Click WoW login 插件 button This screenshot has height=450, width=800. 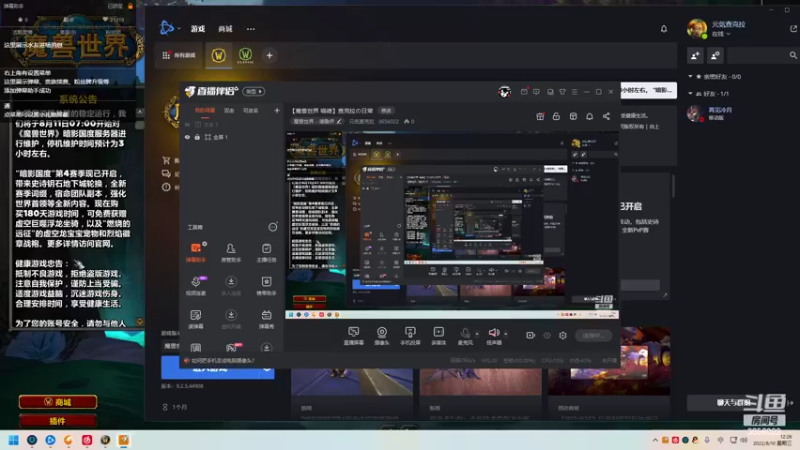58,421
